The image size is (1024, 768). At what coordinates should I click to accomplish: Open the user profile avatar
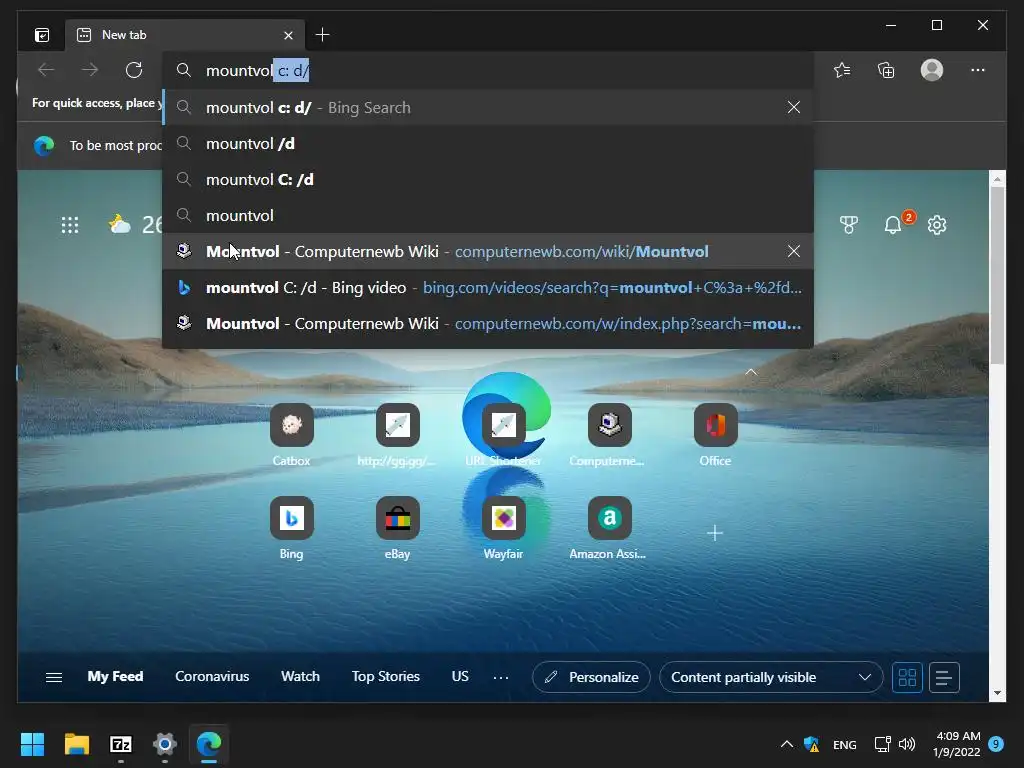[x=931, y=70]
